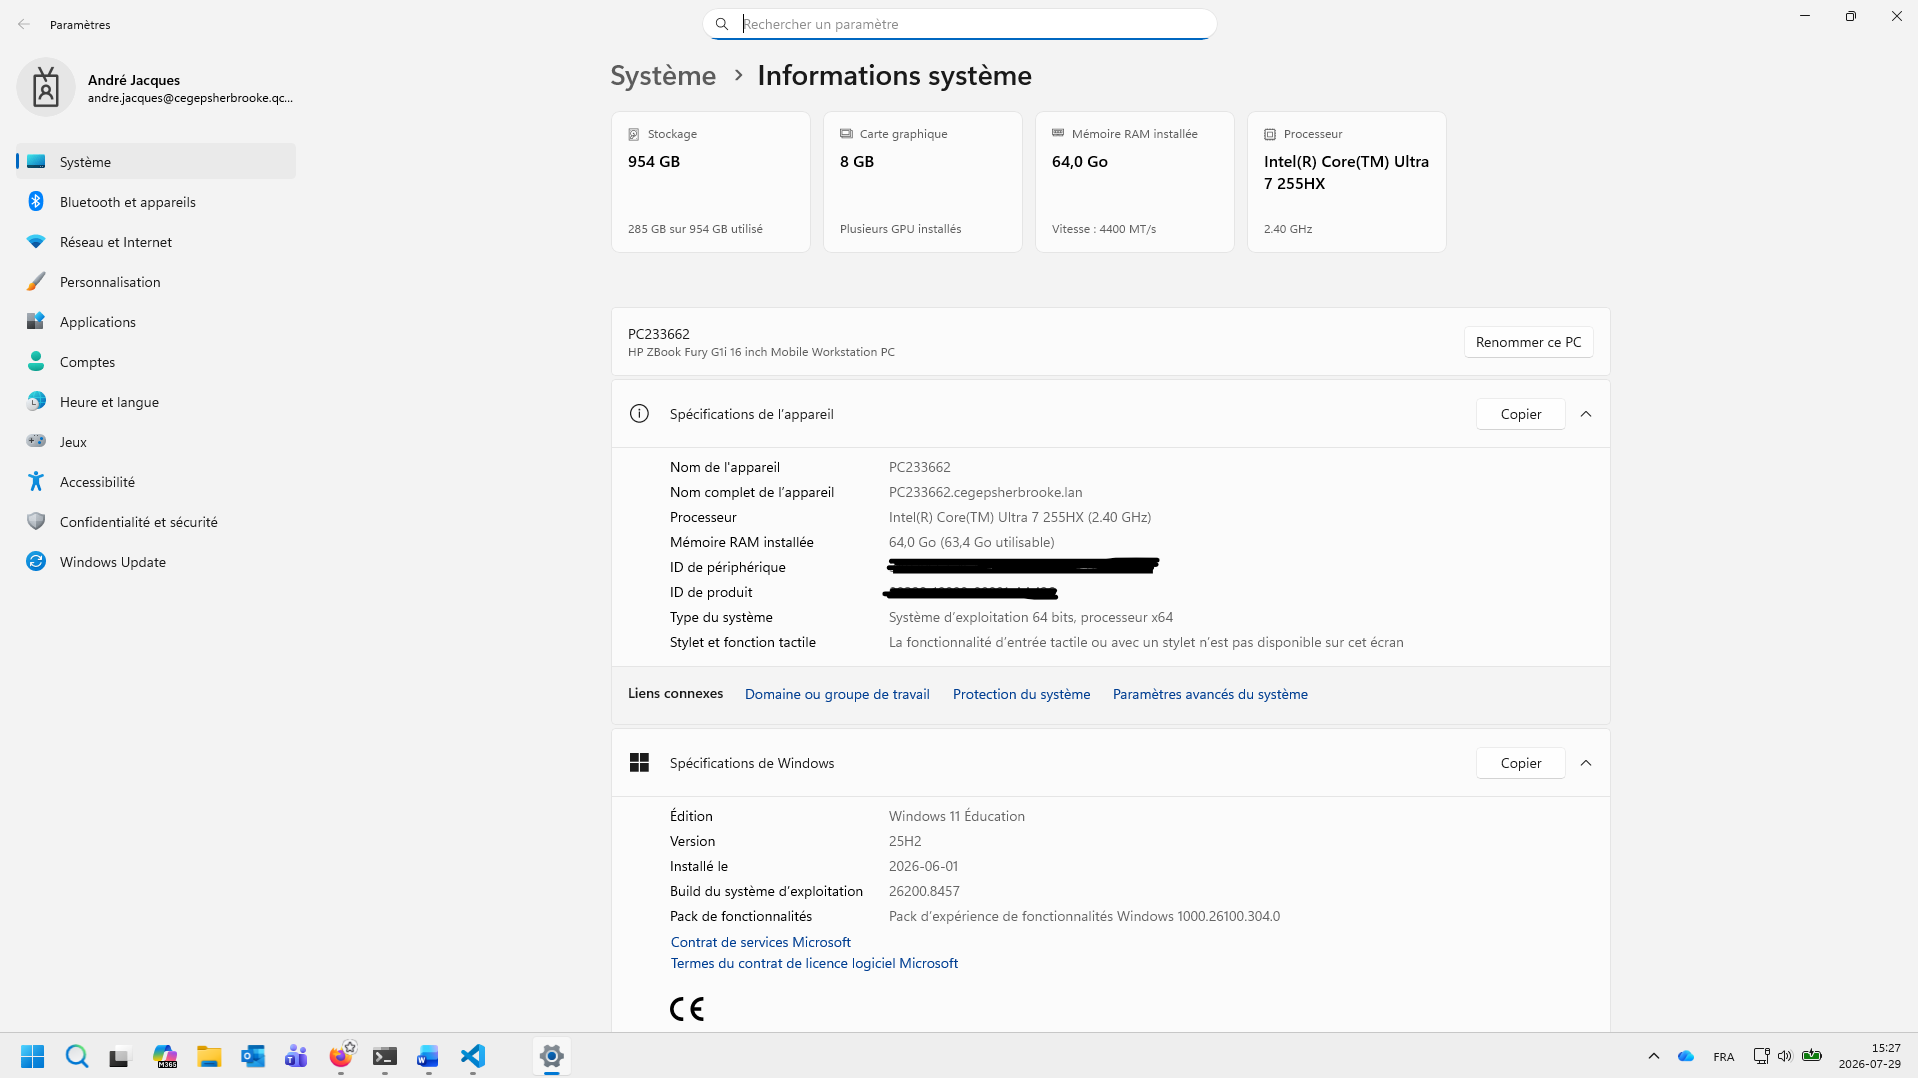This screenshot has height=1078, width=1918.
Task: Click the volume speaker icon in tray
Action: 1785,1056
